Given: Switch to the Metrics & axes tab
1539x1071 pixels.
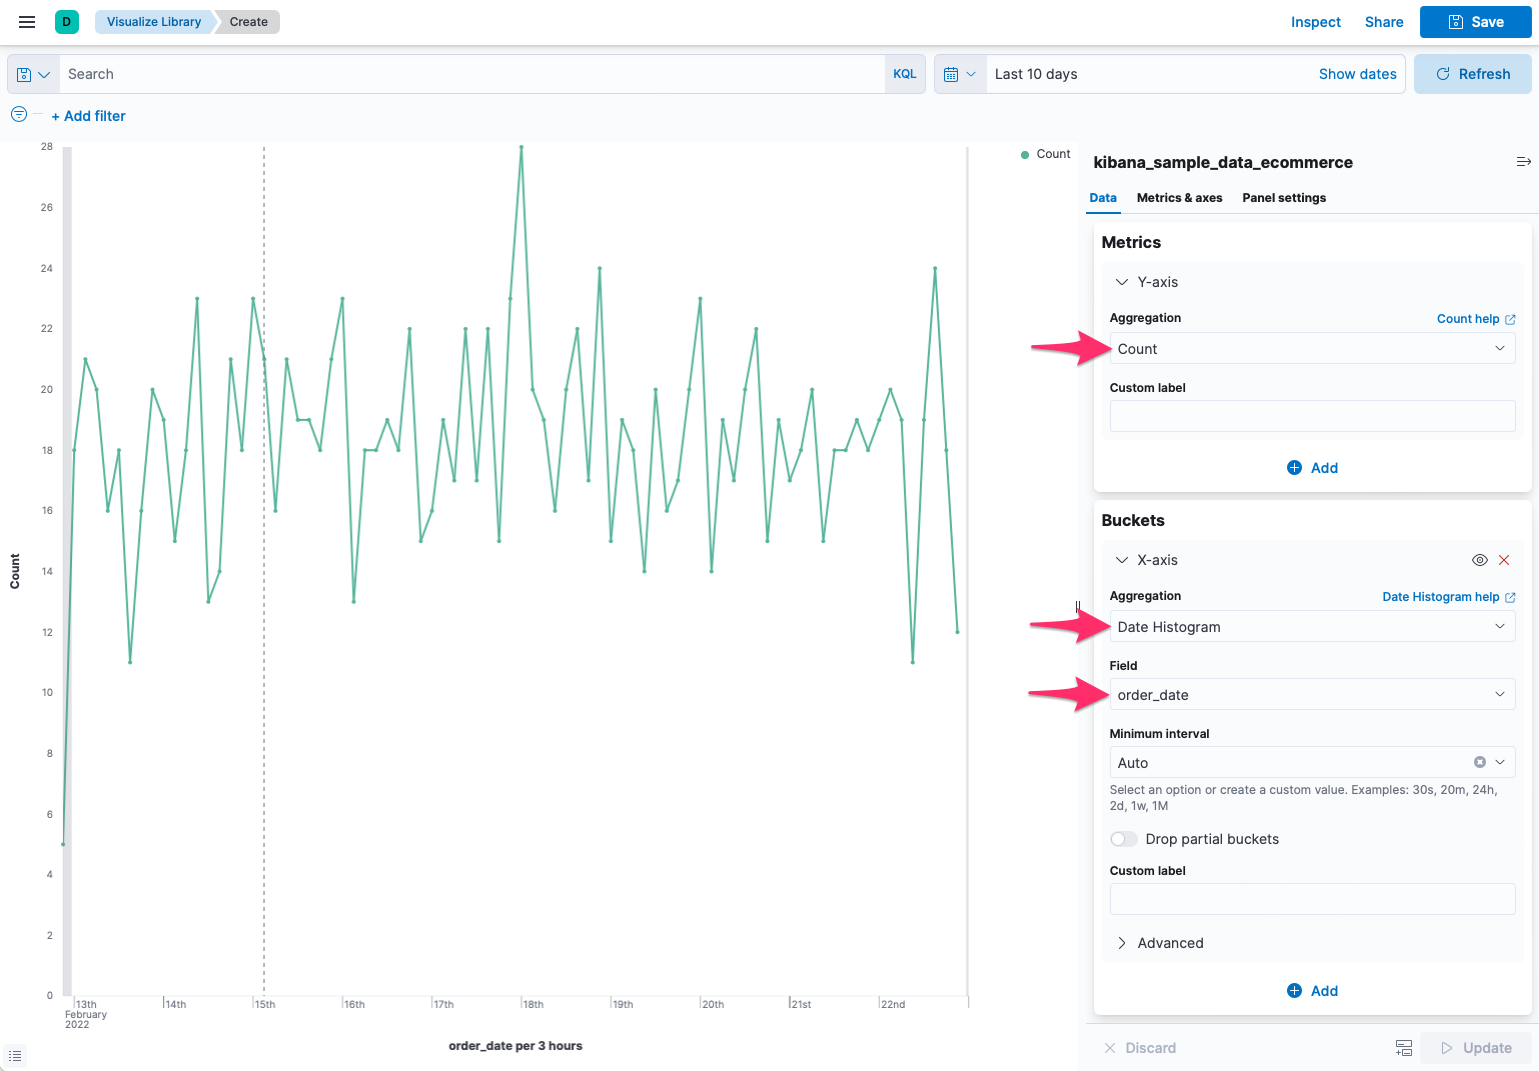Looking at the screenshot, I should (1179, 198).
